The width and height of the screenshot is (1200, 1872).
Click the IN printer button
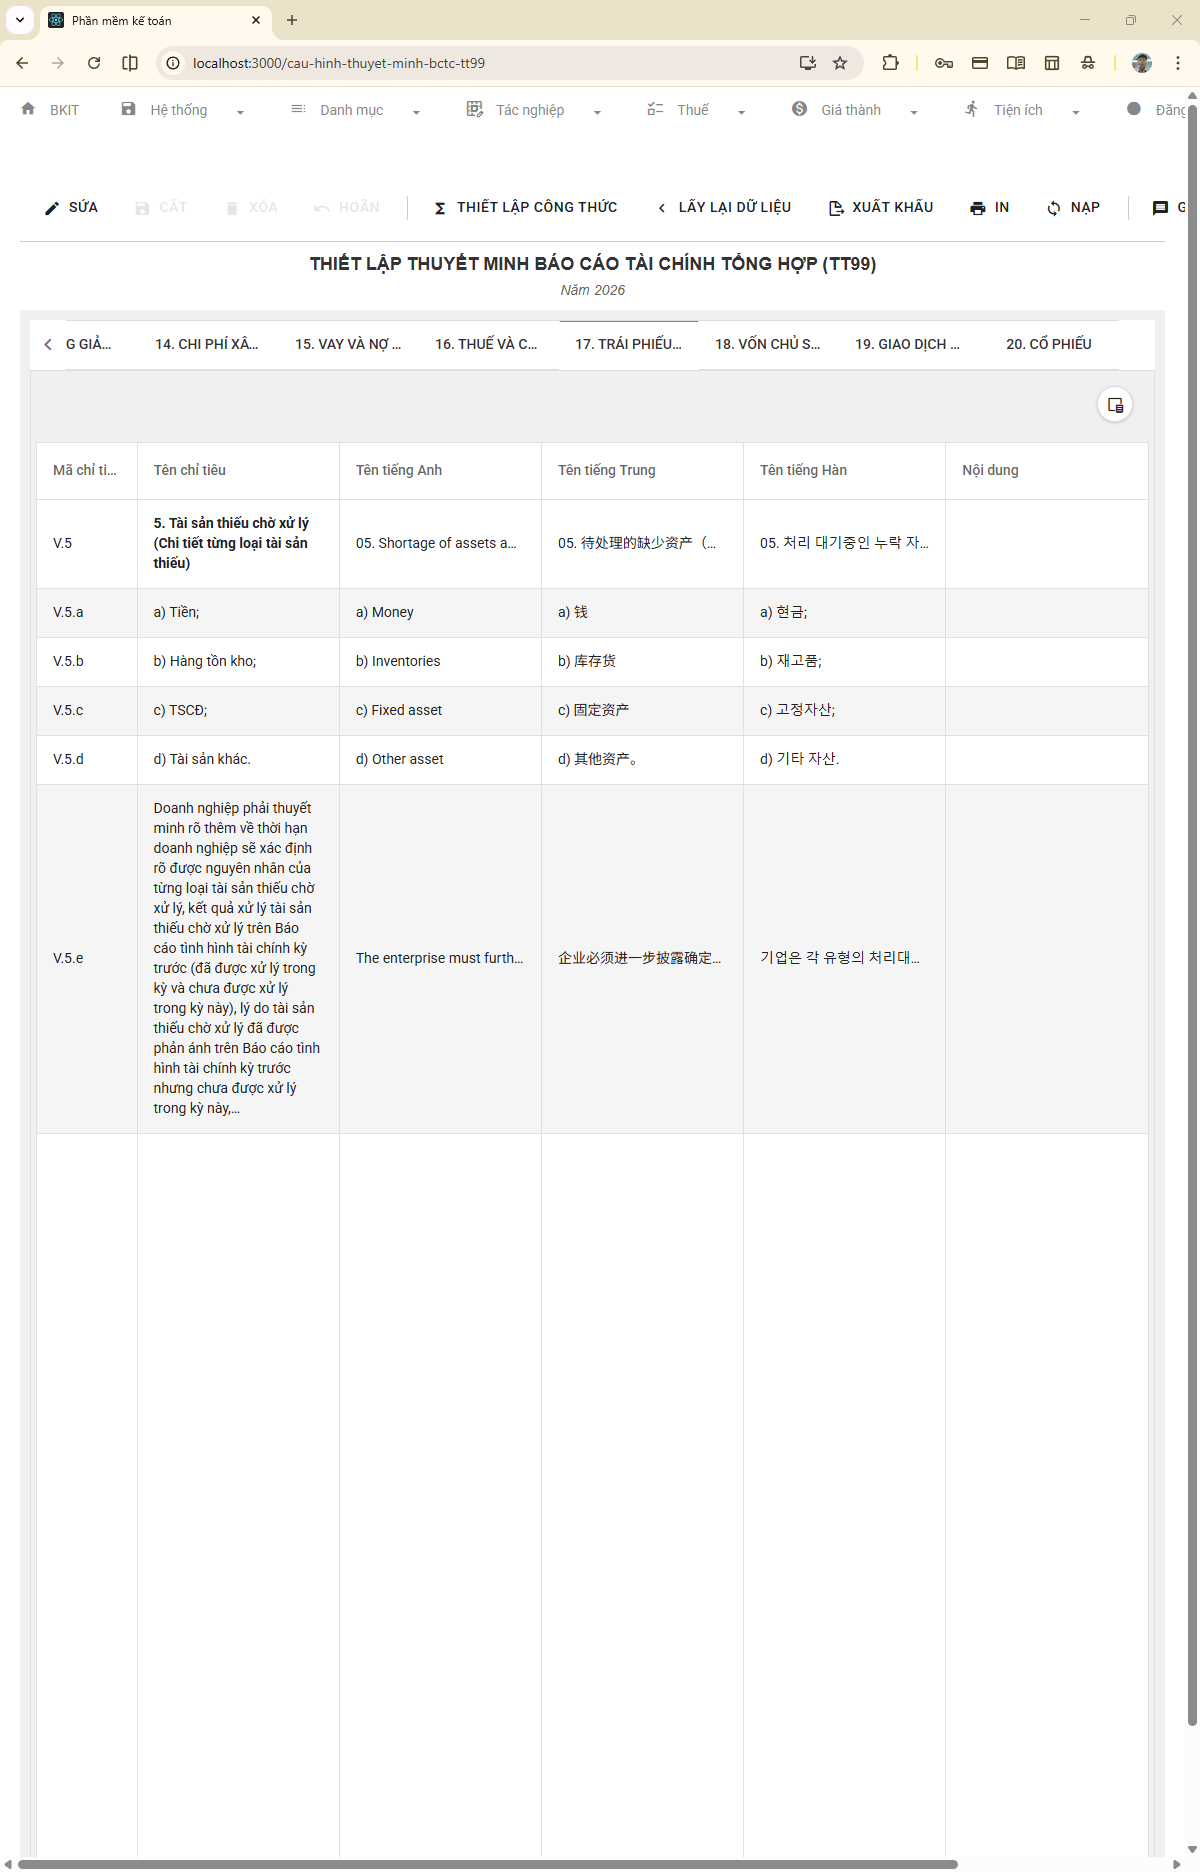989,207
